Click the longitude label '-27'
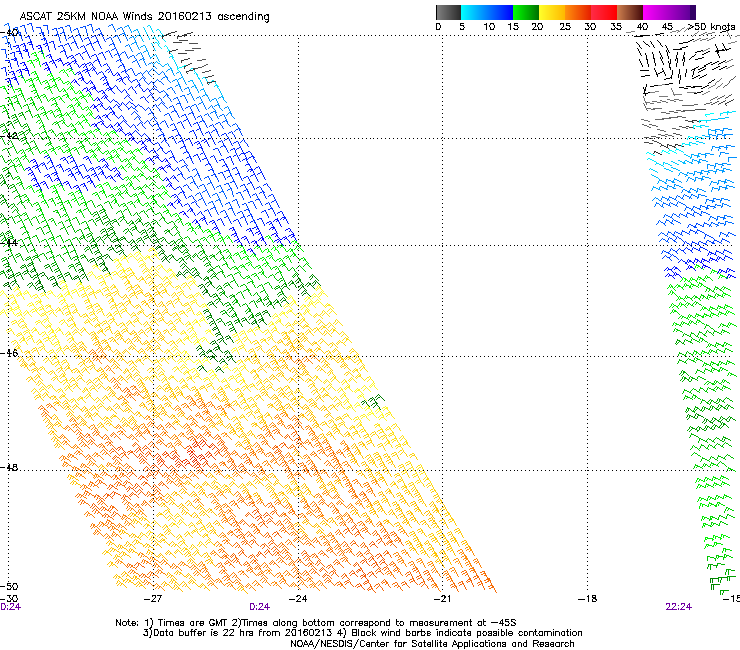The width and height of the screenshot is (740, 650). (153, 599)
